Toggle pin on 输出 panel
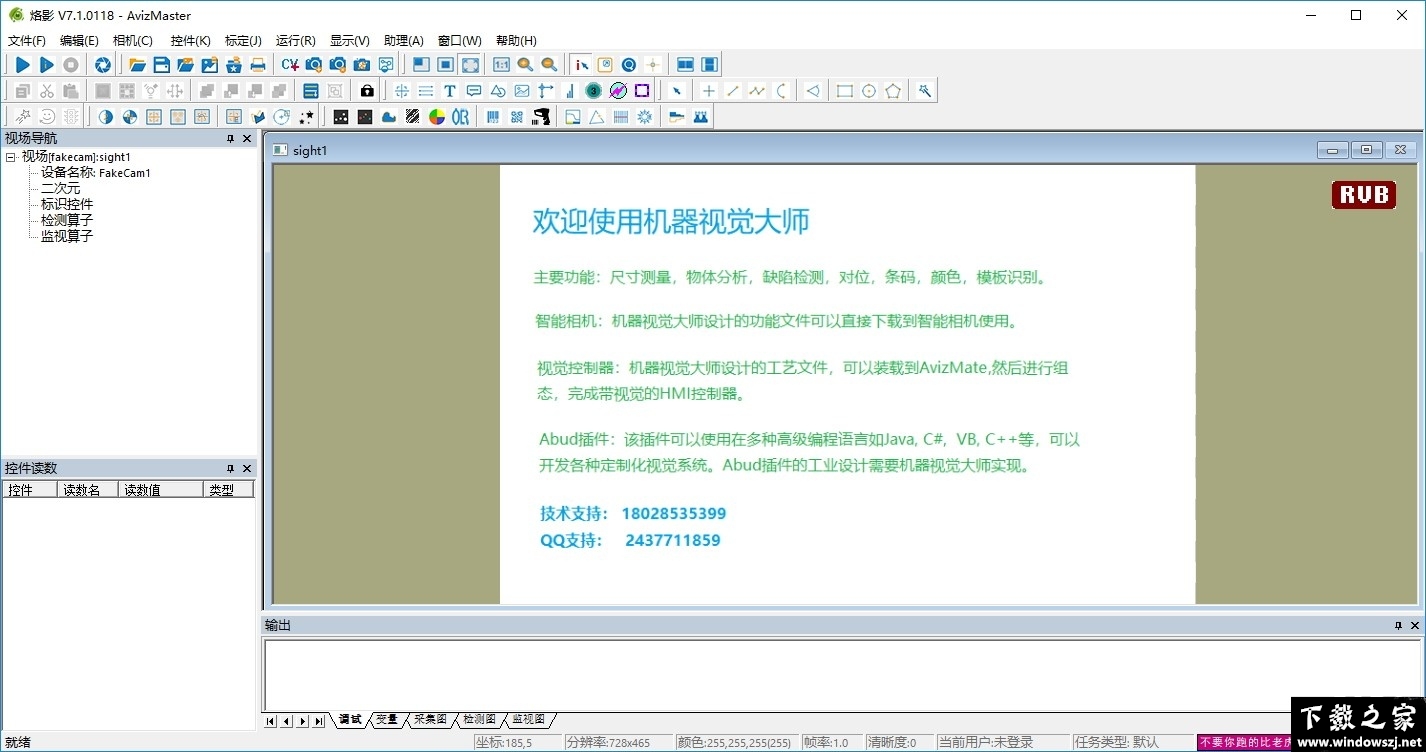The image size is (1426, 752). (x=1398, y=626)
